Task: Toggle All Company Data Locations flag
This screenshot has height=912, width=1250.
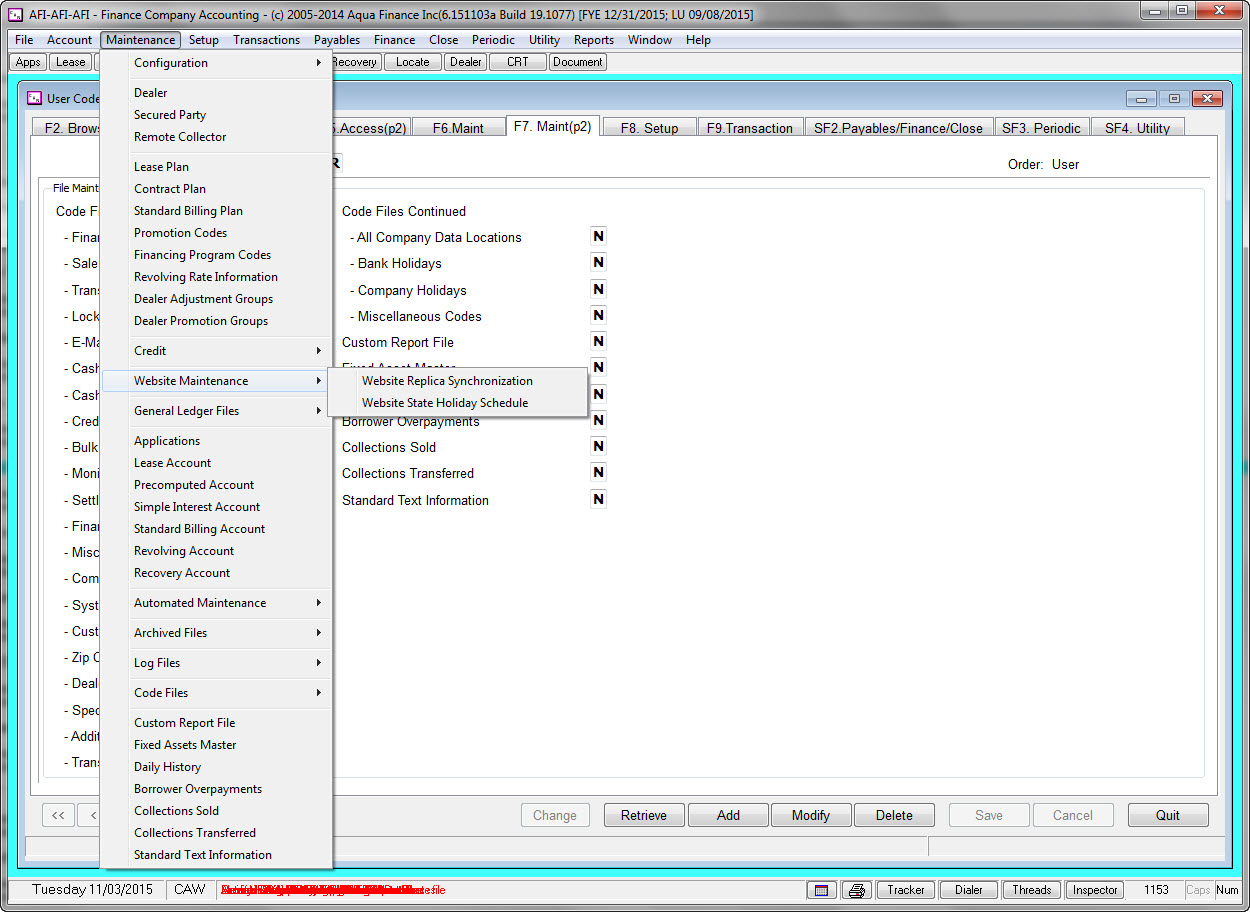Action: click(598, 237)
